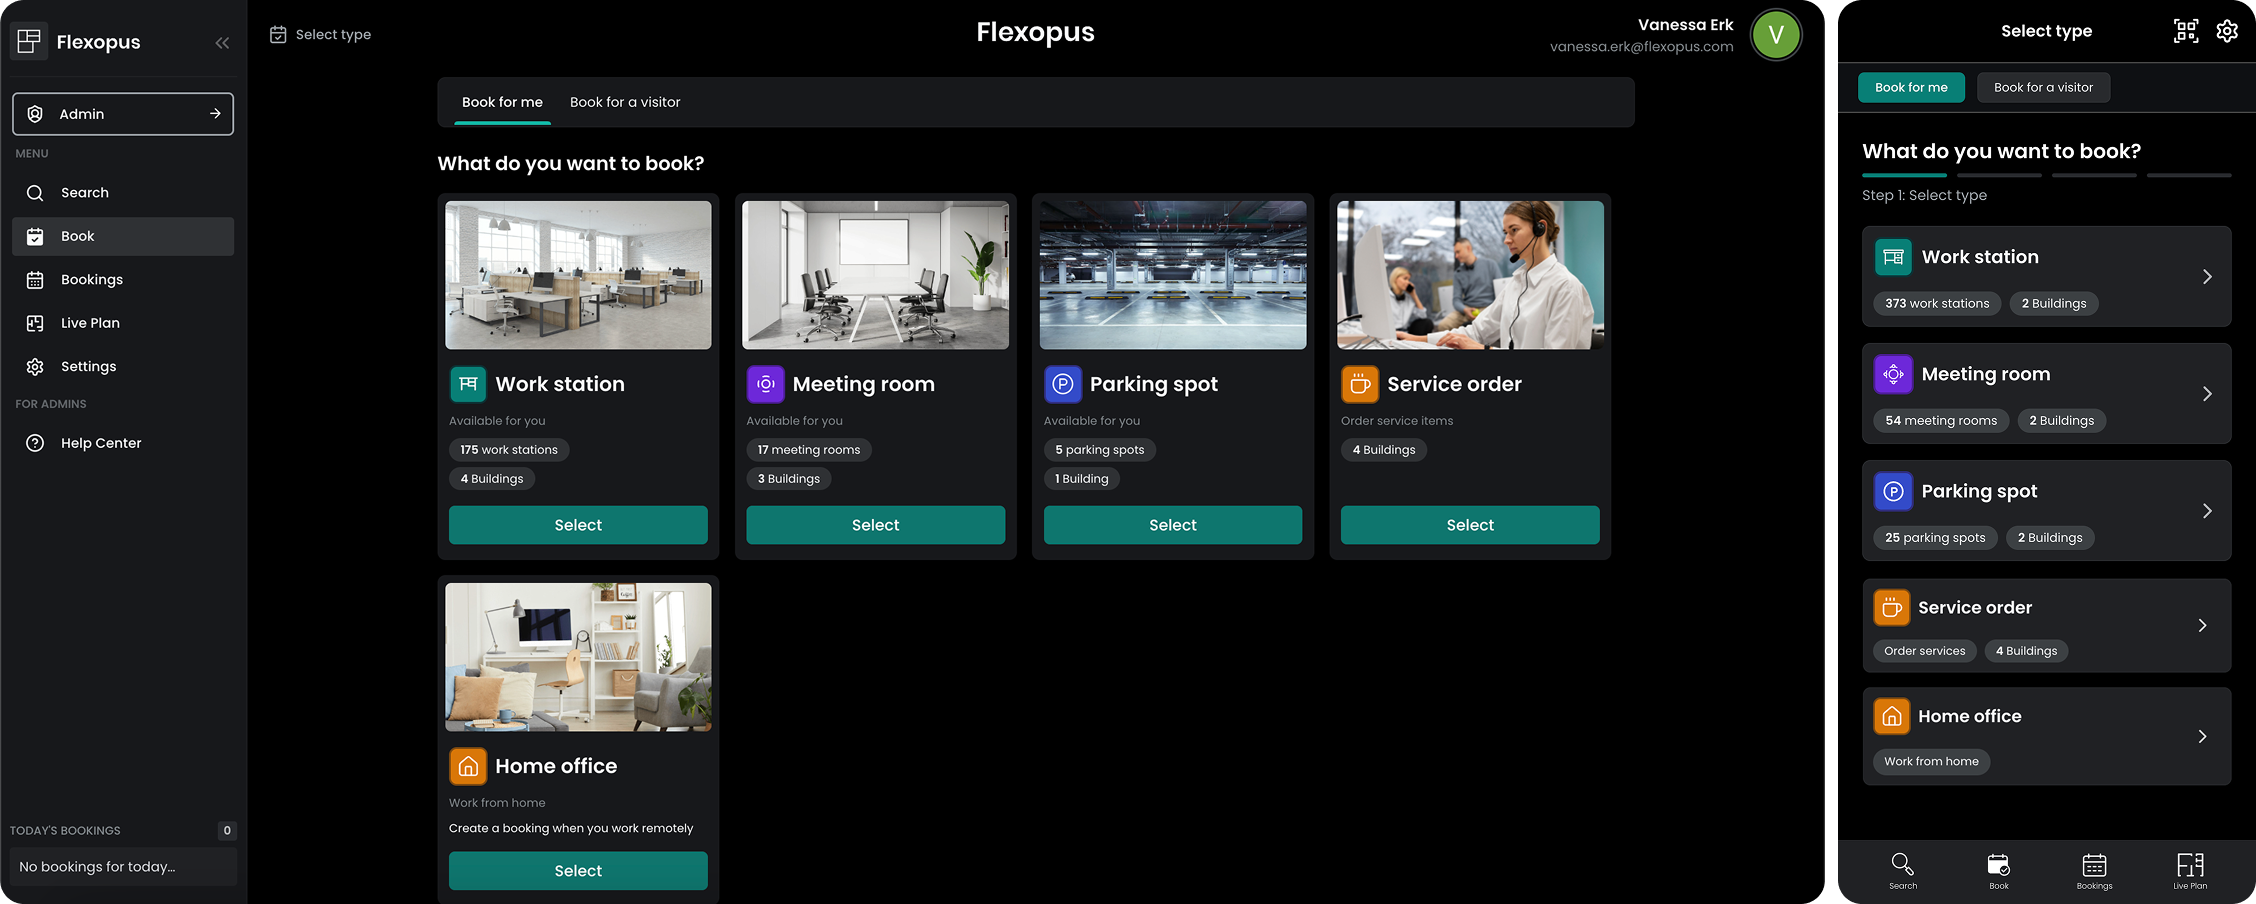The height and width of the screenshot is (904, 2256).
Task: Expand Meeting room row chevron
Action: [2207, 394]
